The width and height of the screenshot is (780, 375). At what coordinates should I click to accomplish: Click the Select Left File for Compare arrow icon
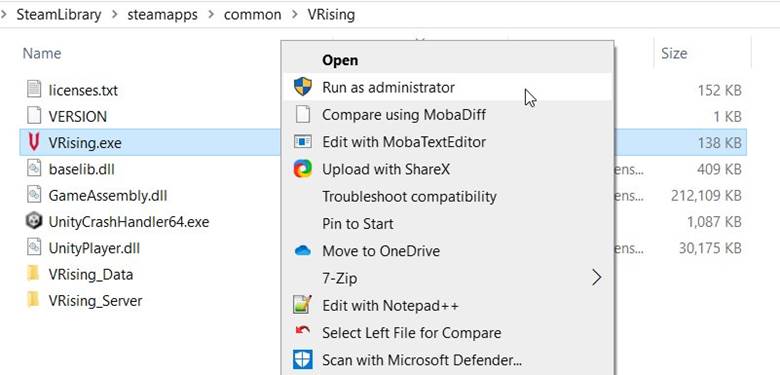302,330
